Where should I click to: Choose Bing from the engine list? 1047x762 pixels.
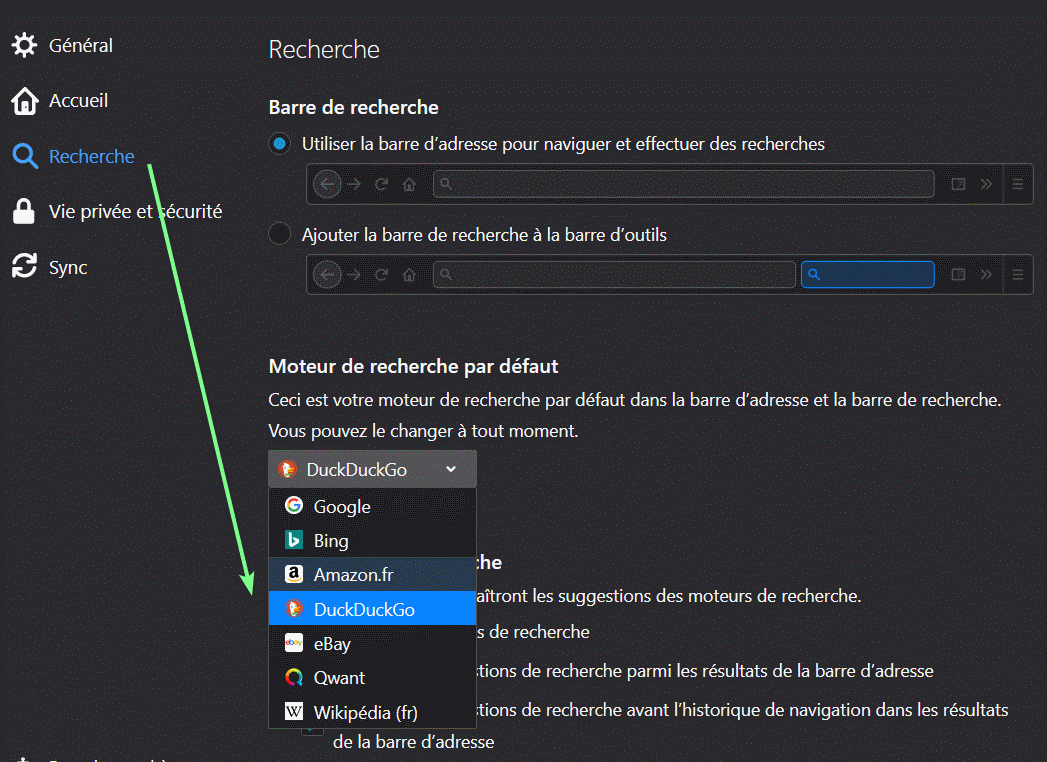(373, 540)
